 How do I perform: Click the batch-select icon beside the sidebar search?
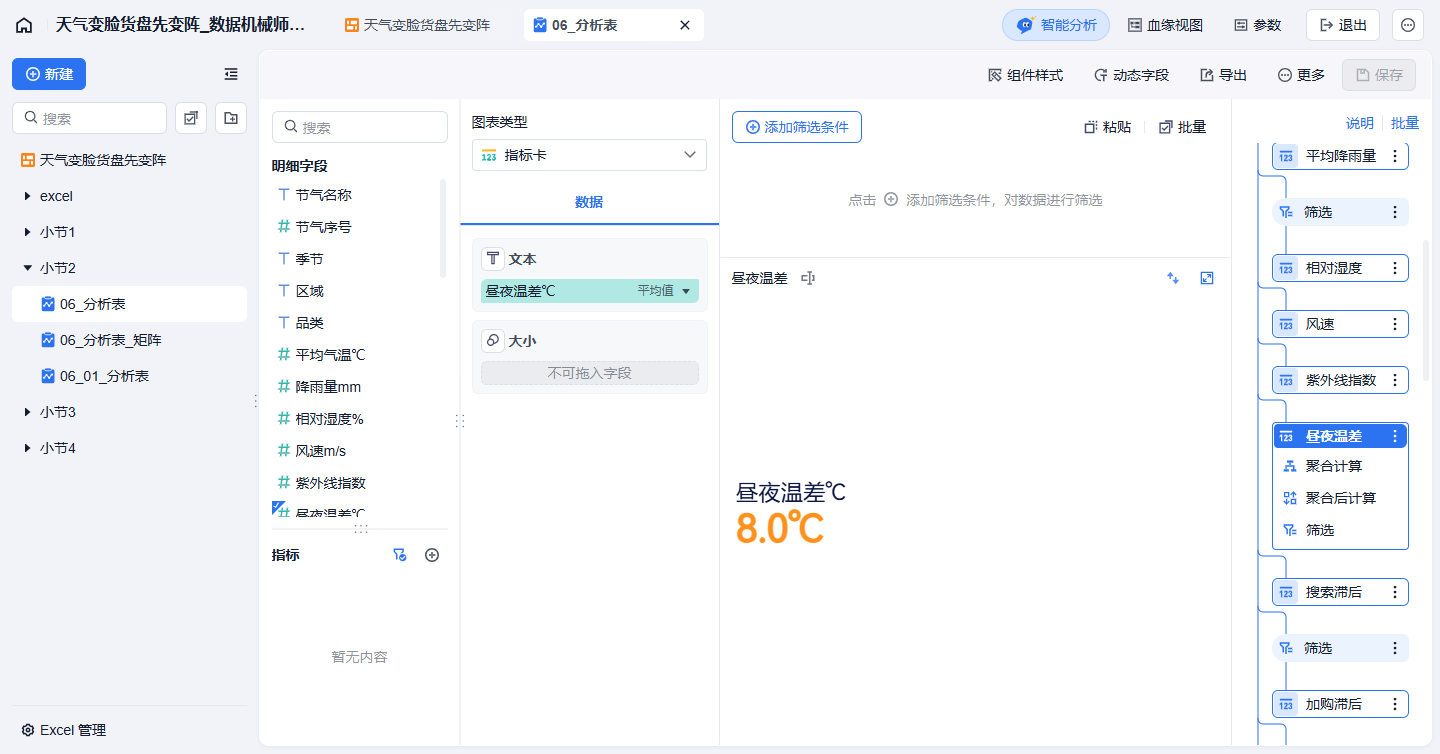[x=191, y=118]
